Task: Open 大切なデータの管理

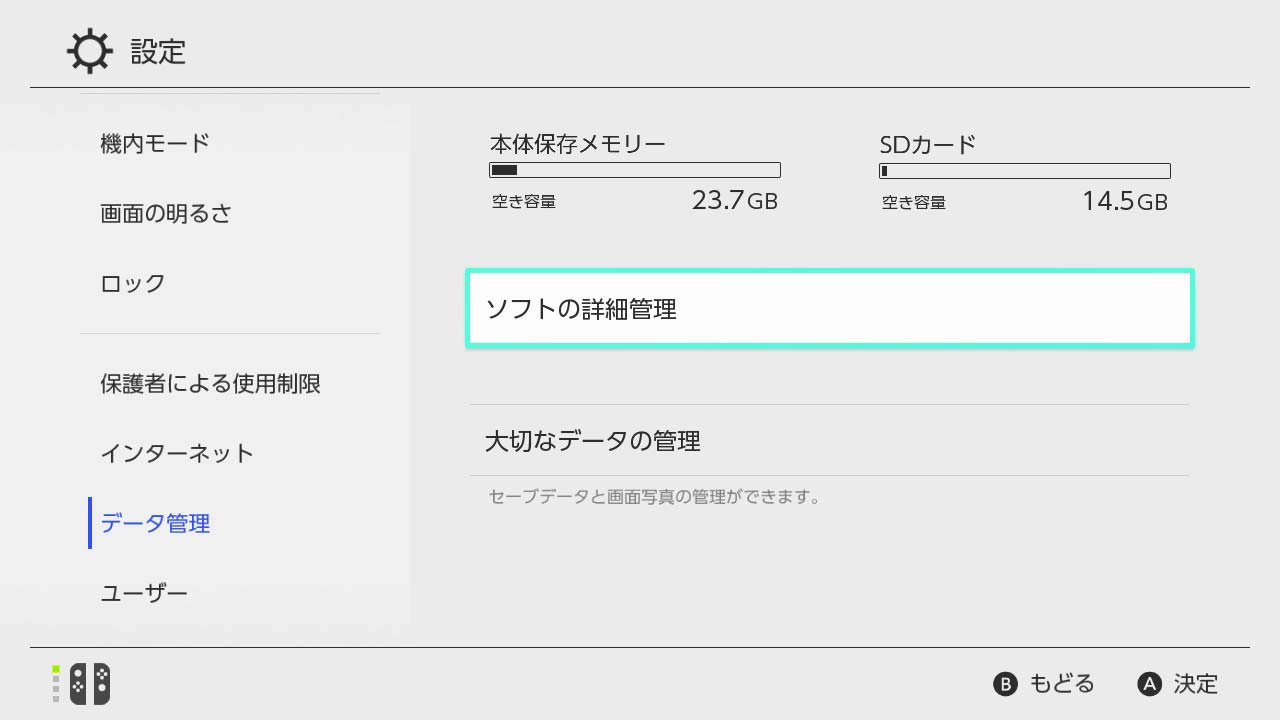Action: click(830, 440)
